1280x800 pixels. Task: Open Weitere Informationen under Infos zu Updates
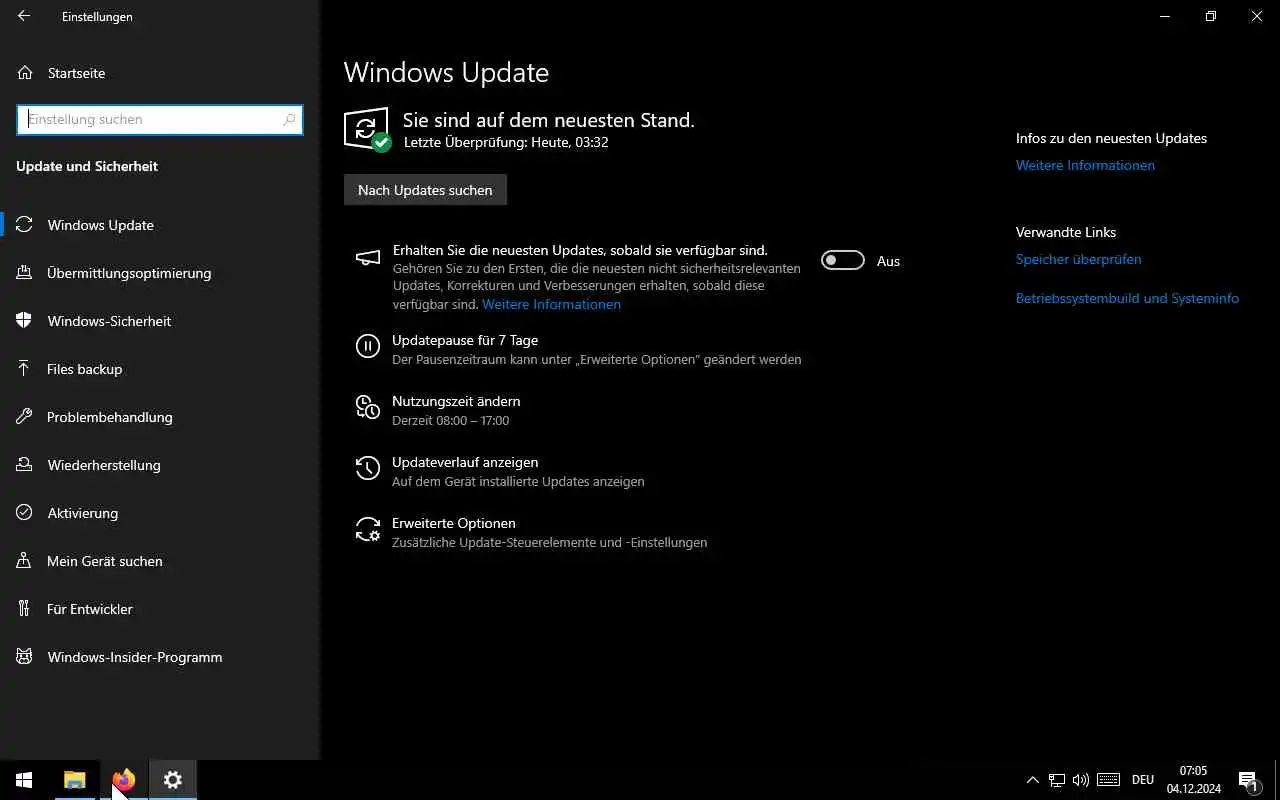pyautogui.click(x=1085, y=165)
